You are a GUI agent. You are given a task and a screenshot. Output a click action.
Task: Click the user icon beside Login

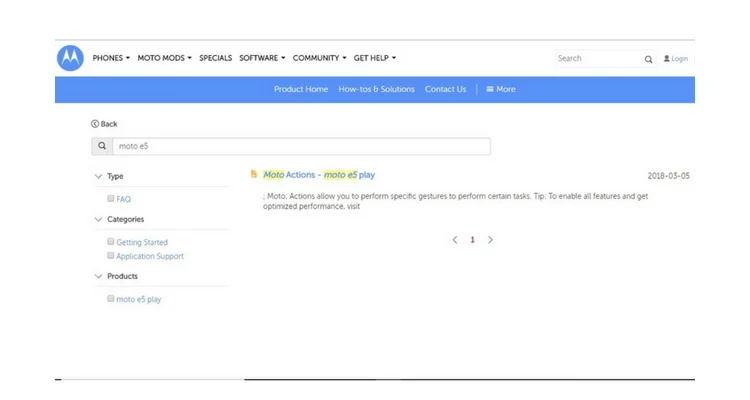(x=666, y=58)
